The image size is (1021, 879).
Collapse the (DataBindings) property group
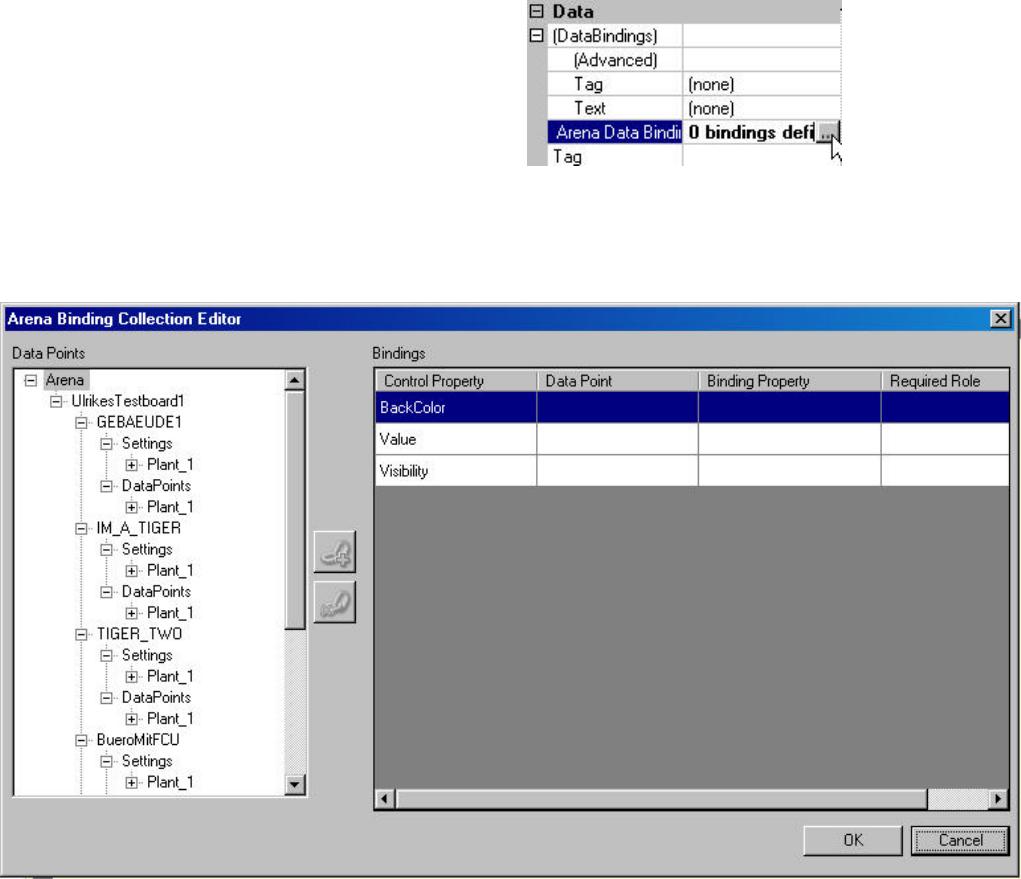[534, 36]
